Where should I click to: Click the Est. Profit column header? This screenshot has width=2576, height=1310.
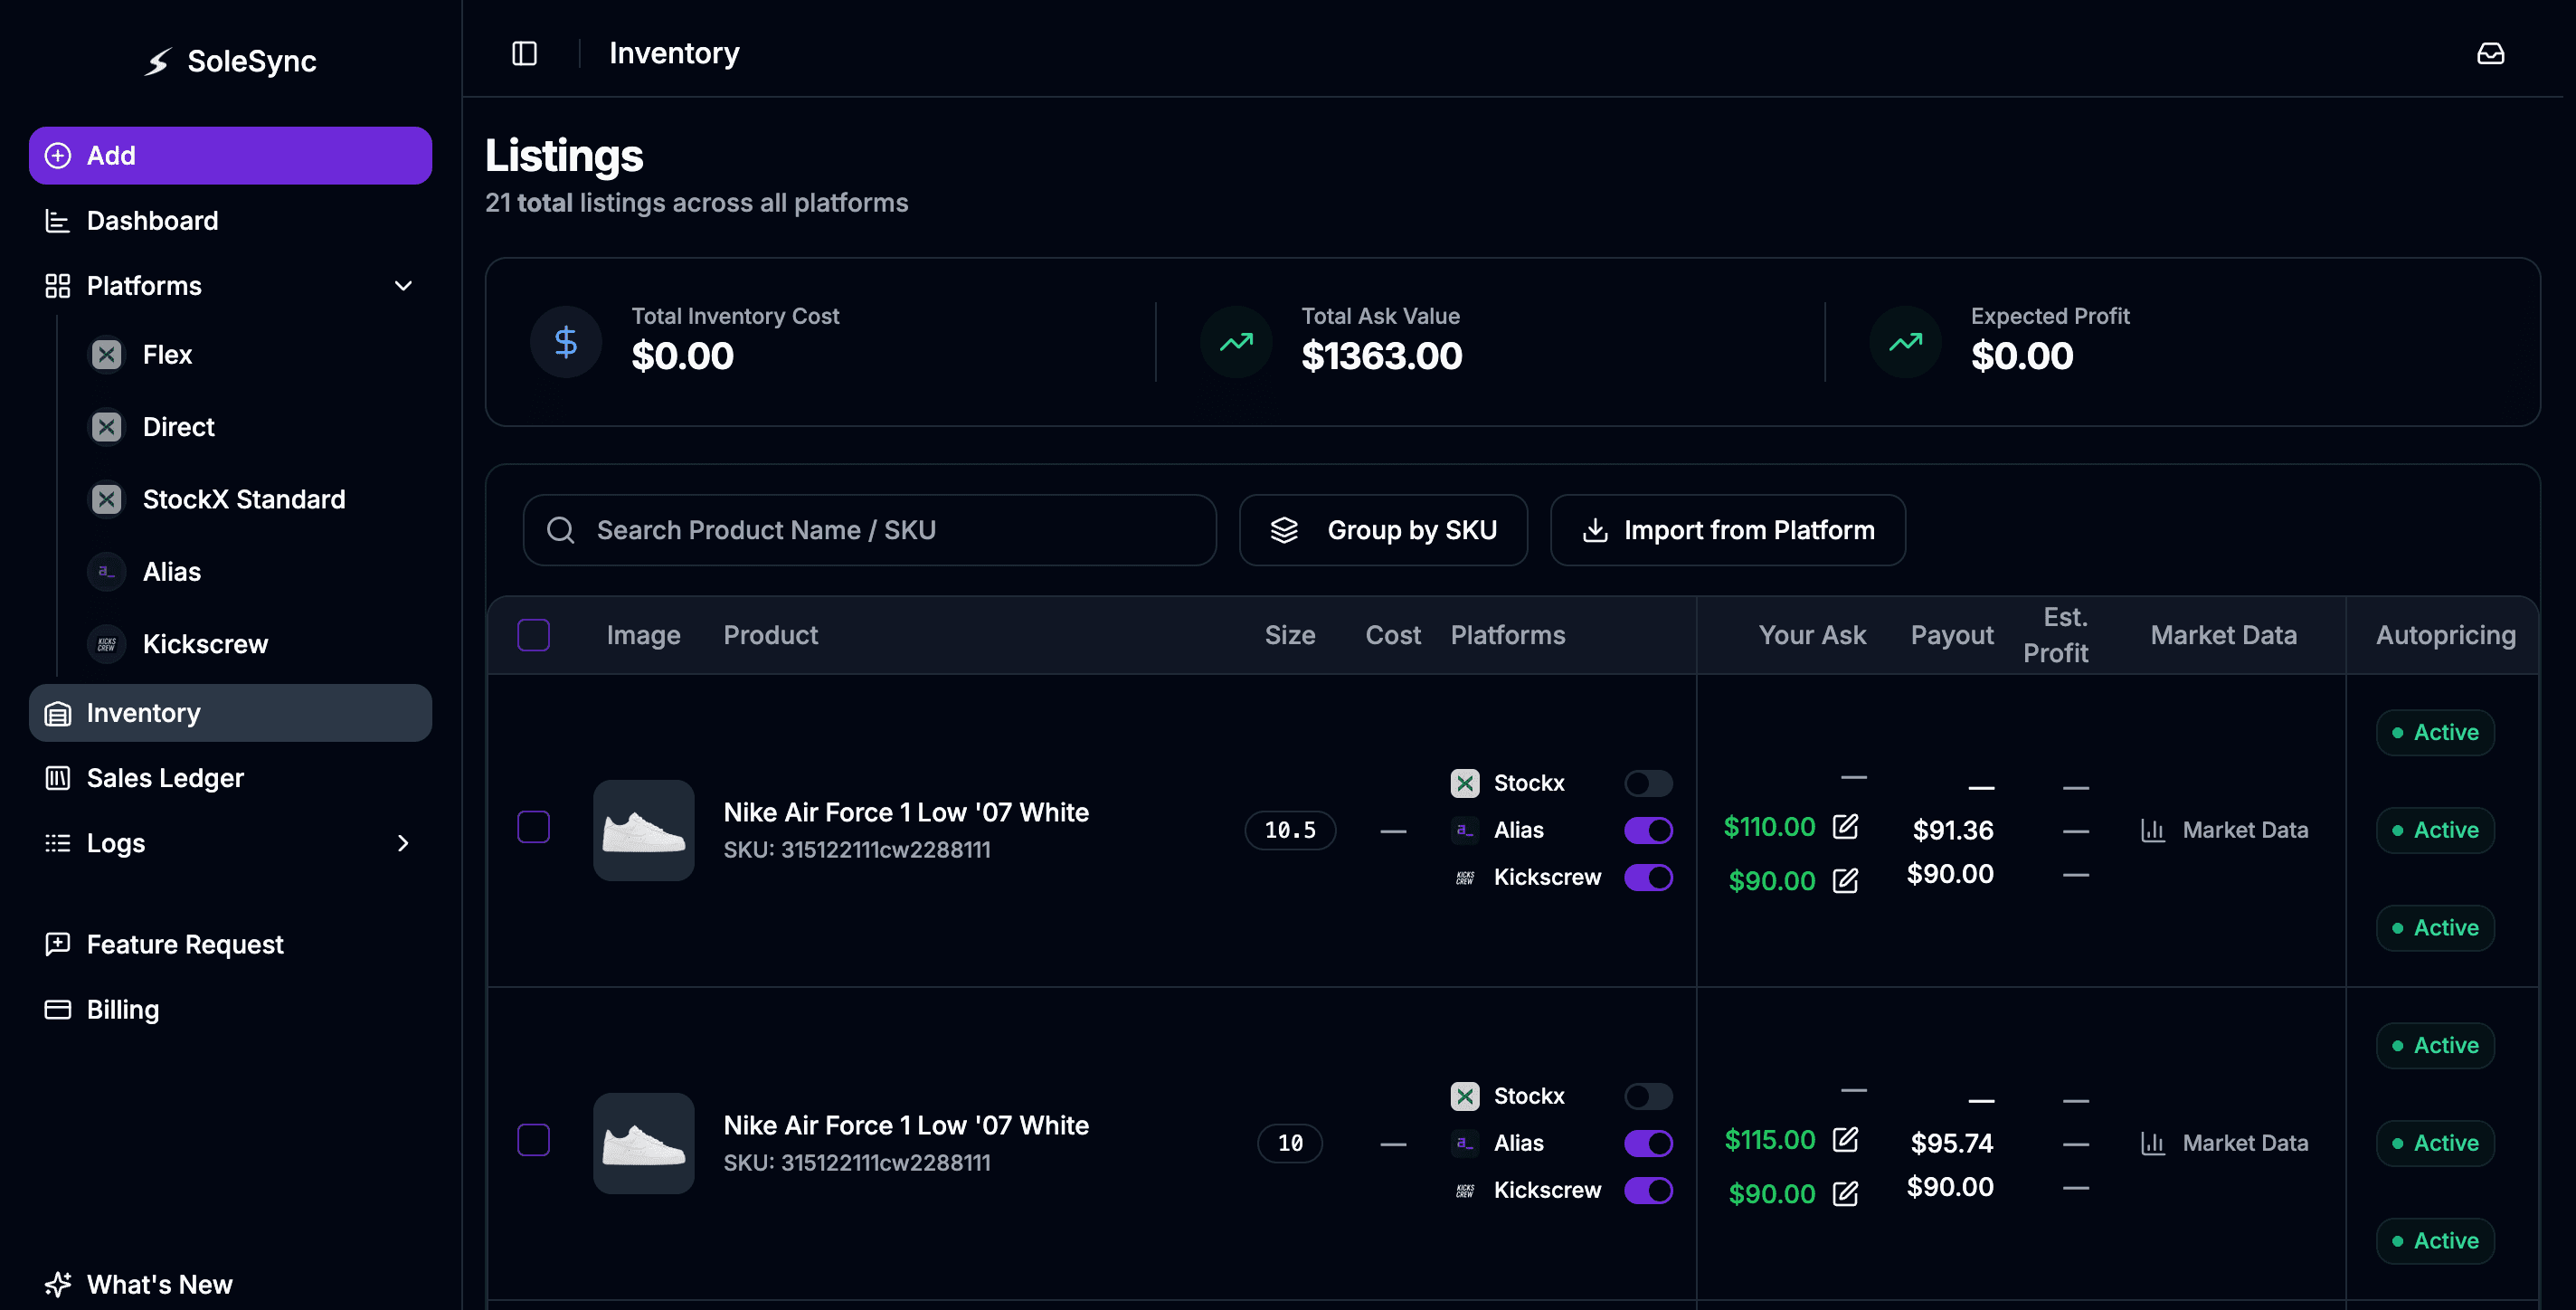(2056, 635)
